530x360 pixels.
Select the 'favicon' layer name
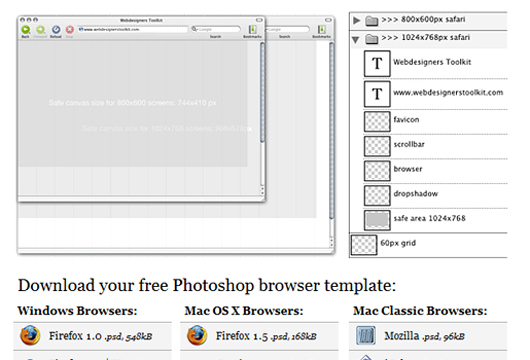(406, 119)
